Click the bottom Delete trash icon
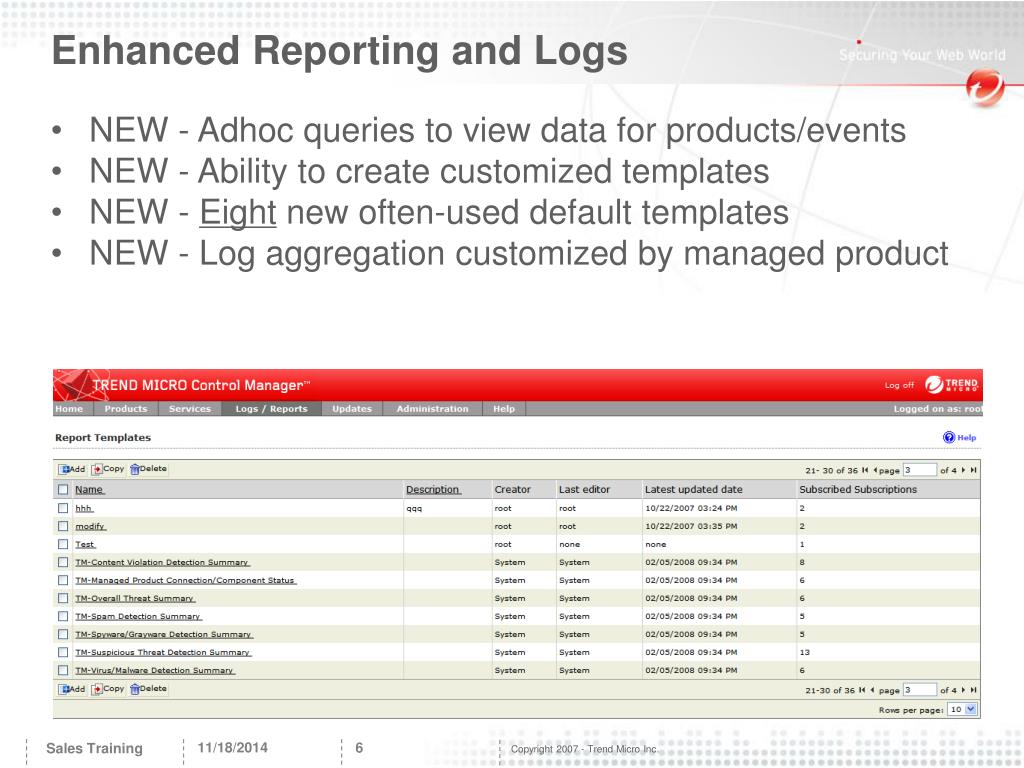The image size is (1024, 768). (x=135, y=689)
